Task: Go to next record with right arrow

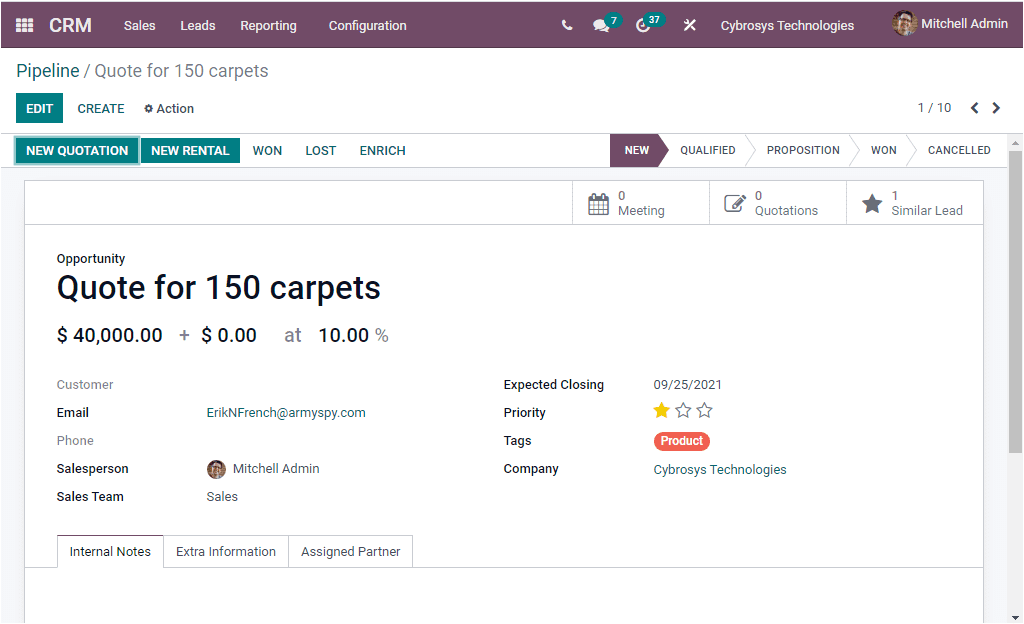Action: click(996, 107)
